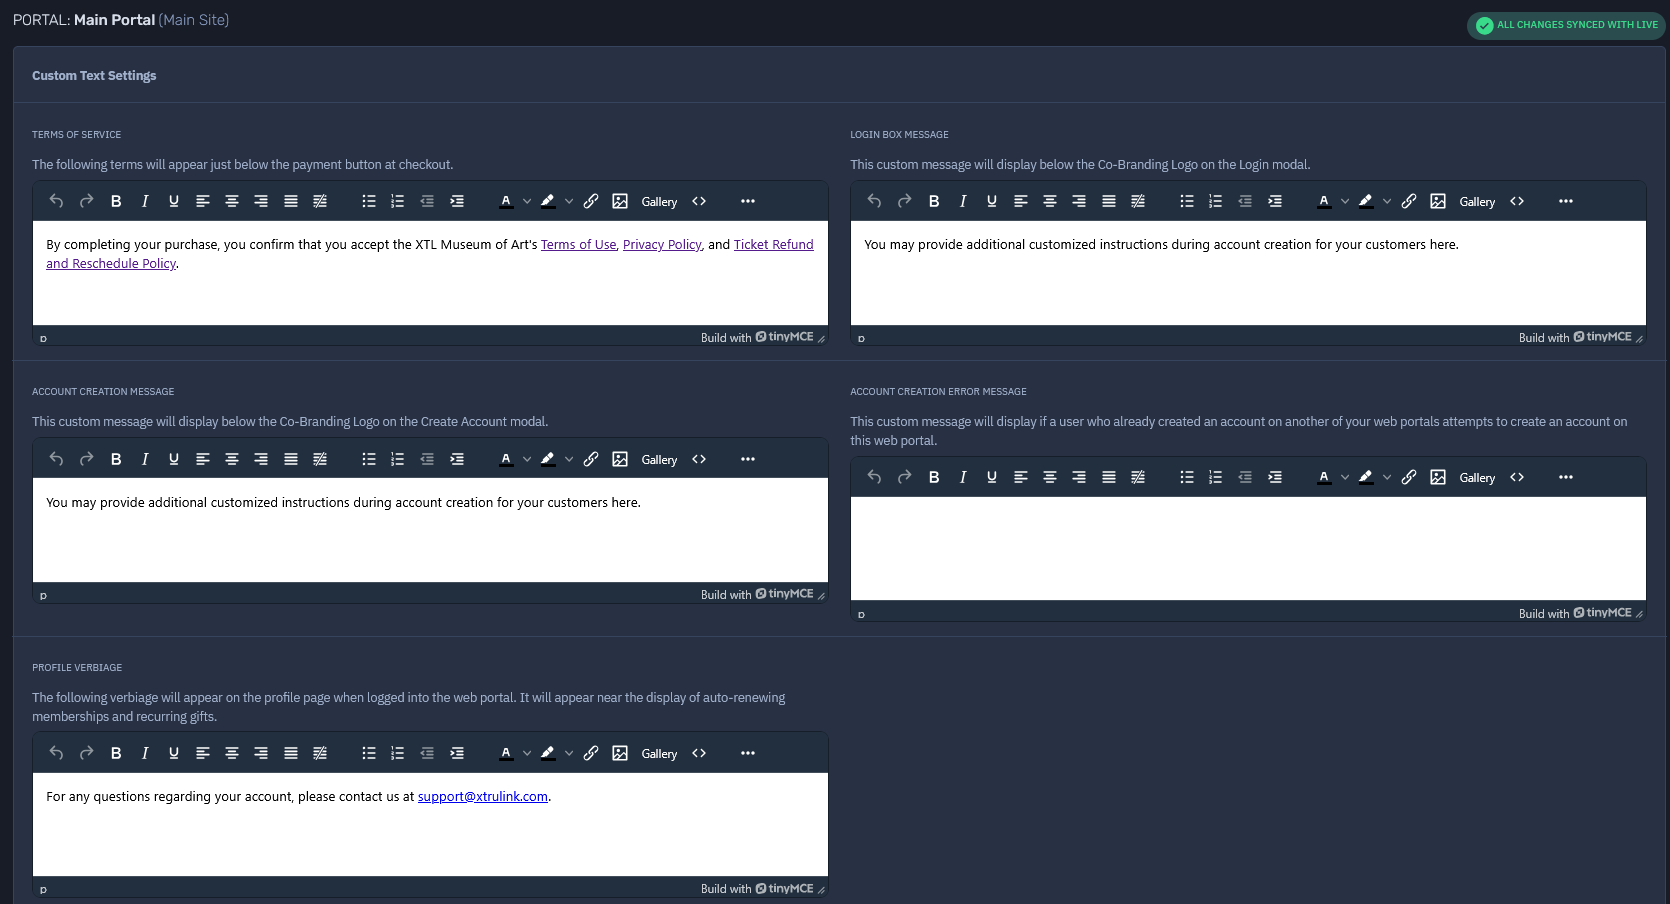
Task: Open more options in Profile Verbiage toolbar
Action: pyautogui.click(x=748, y=753)
